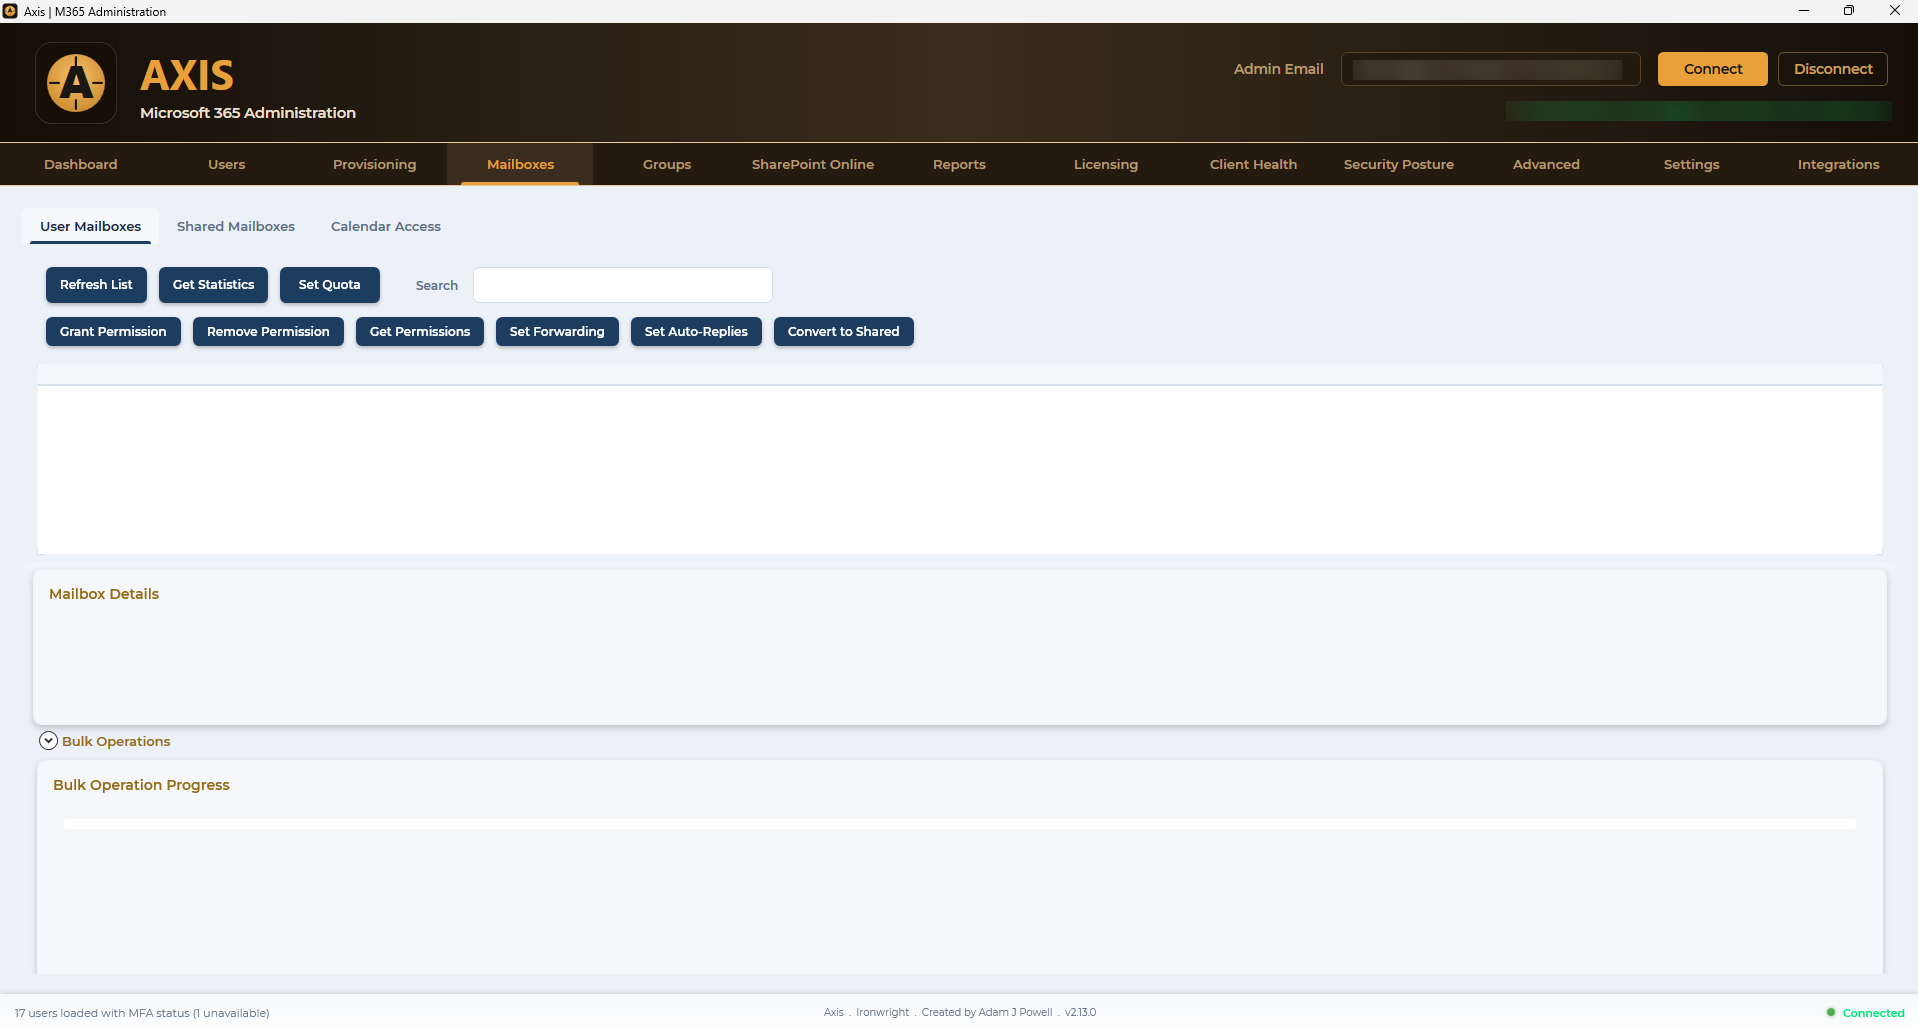Open the Calendar Access sub-tab
Viewport: 1918px width, 1027px height.
point(386,226)
